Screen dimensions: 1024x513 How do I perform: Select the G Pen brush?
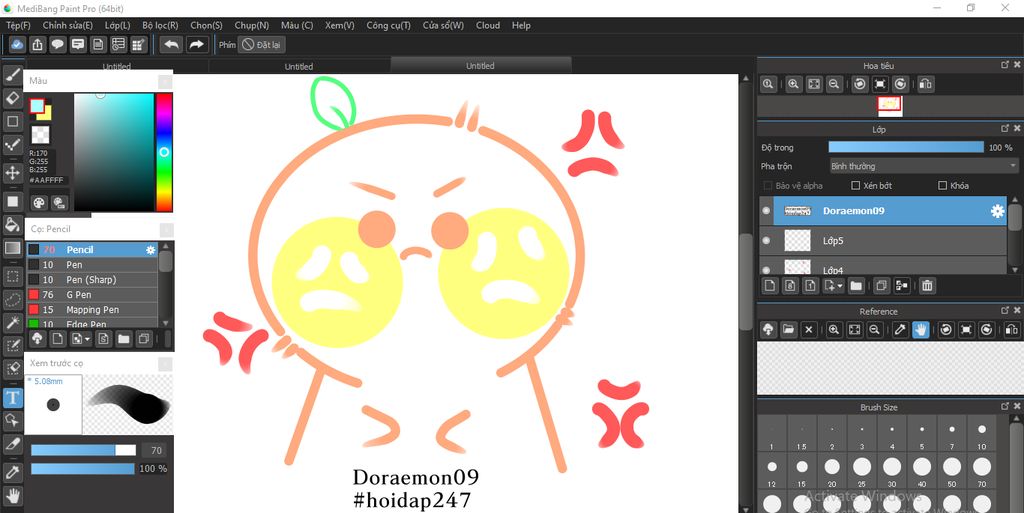click(x=92, y=294)
